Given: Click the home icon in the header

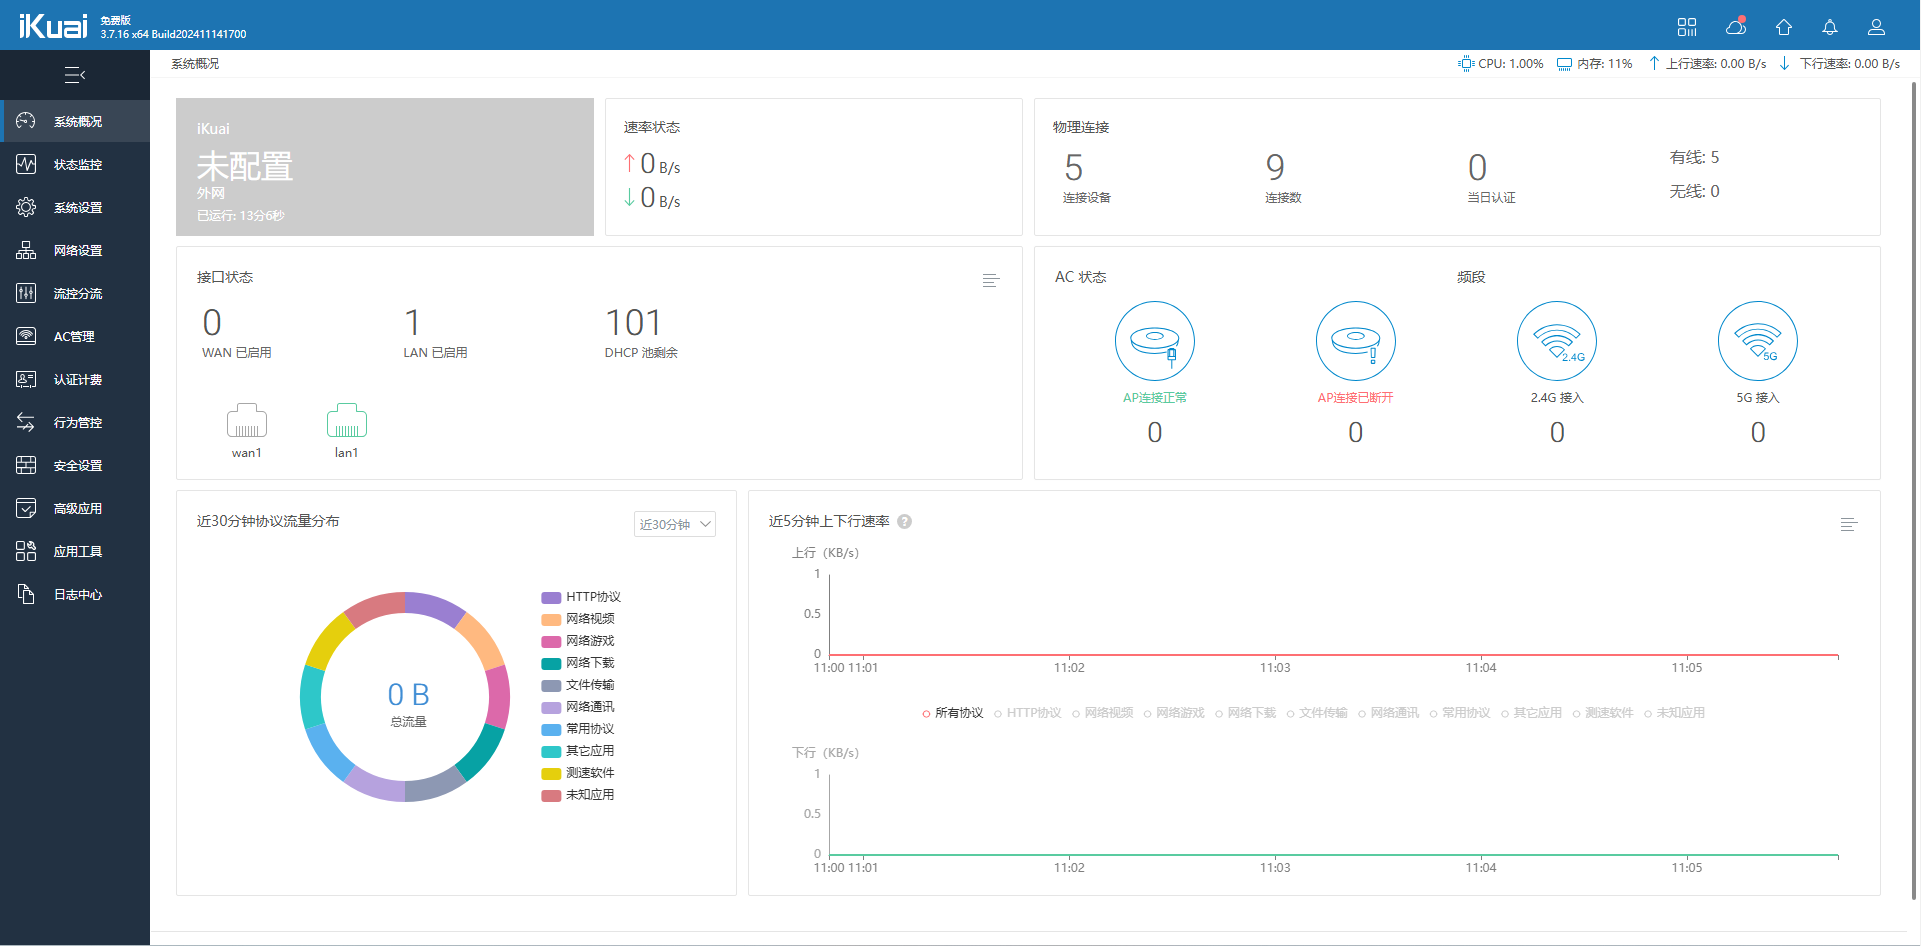Looking at the screenshot, I should pyautogui.click(x=1784, y=27).
